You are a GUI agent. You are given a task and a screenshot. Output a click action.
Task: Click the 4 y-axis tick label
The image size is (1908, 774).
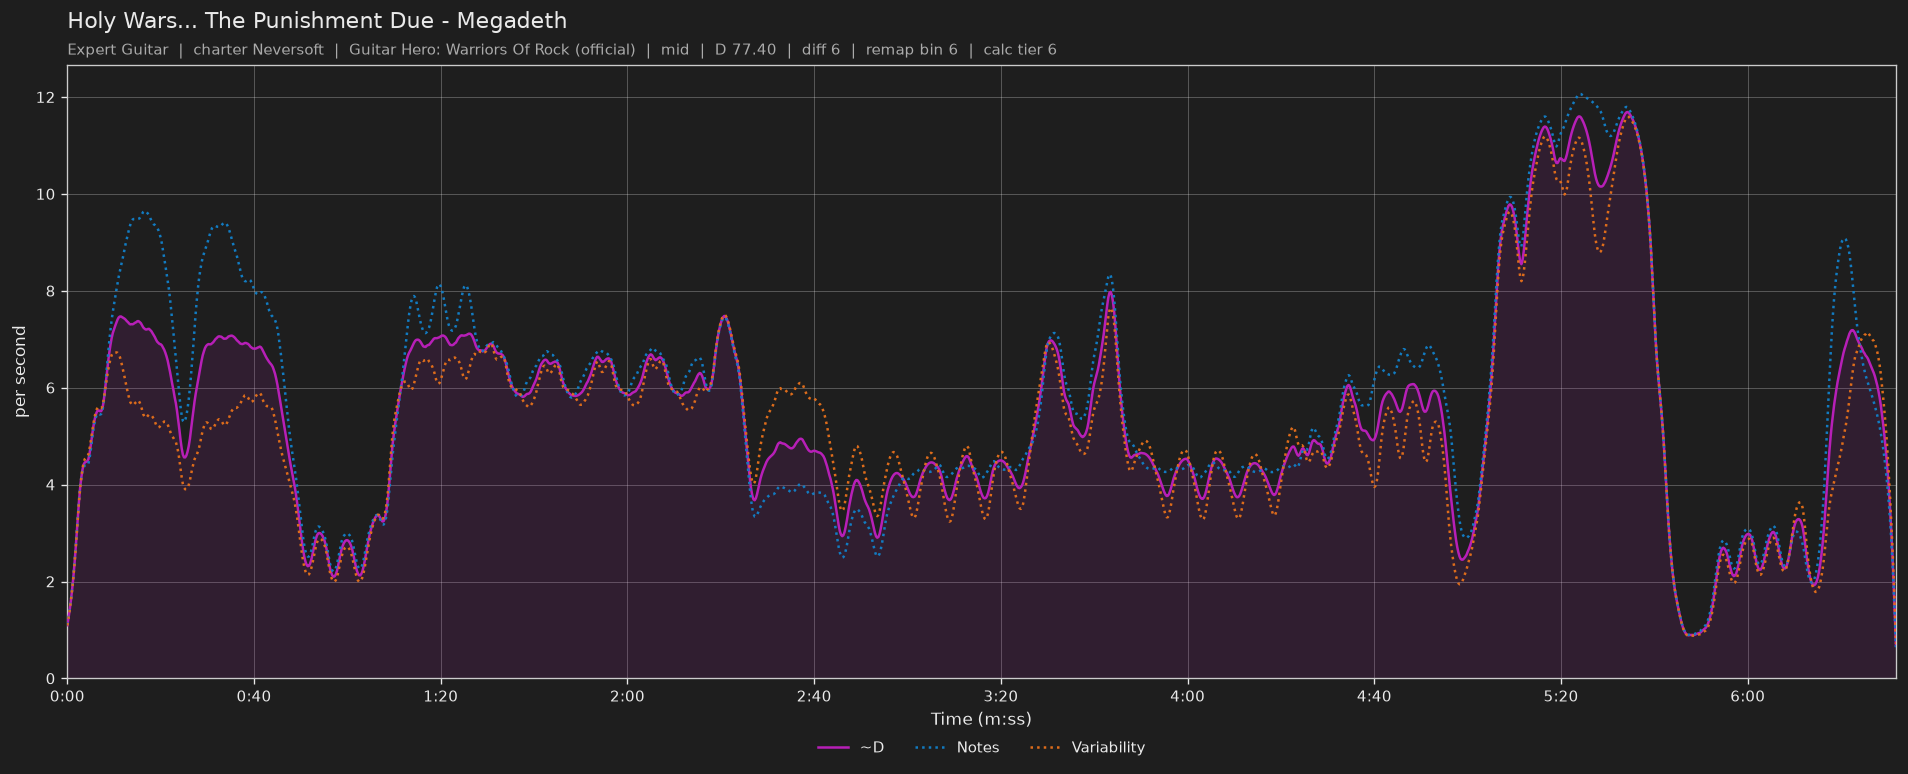coord(51,486)
